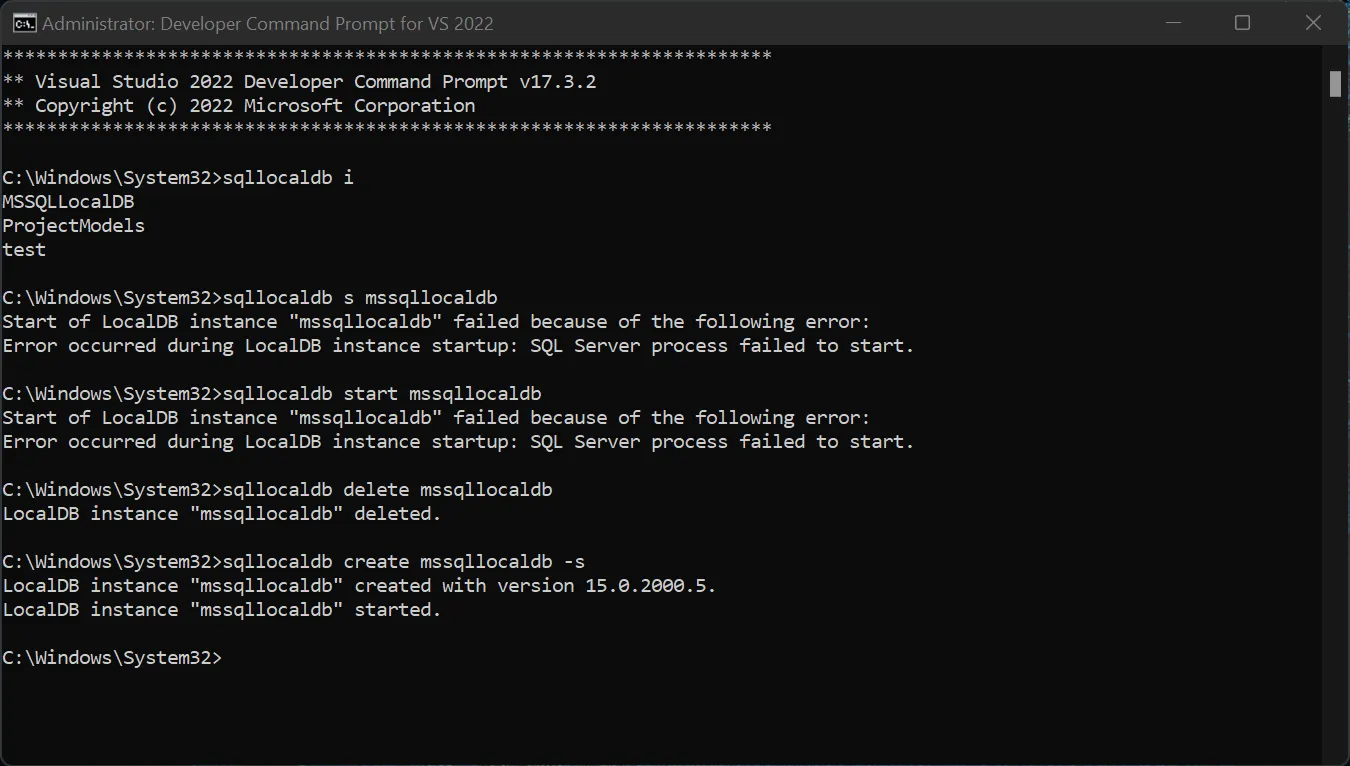
Task: Click the Visual Studio 2022 banner line
Action: tap(300, 82)
